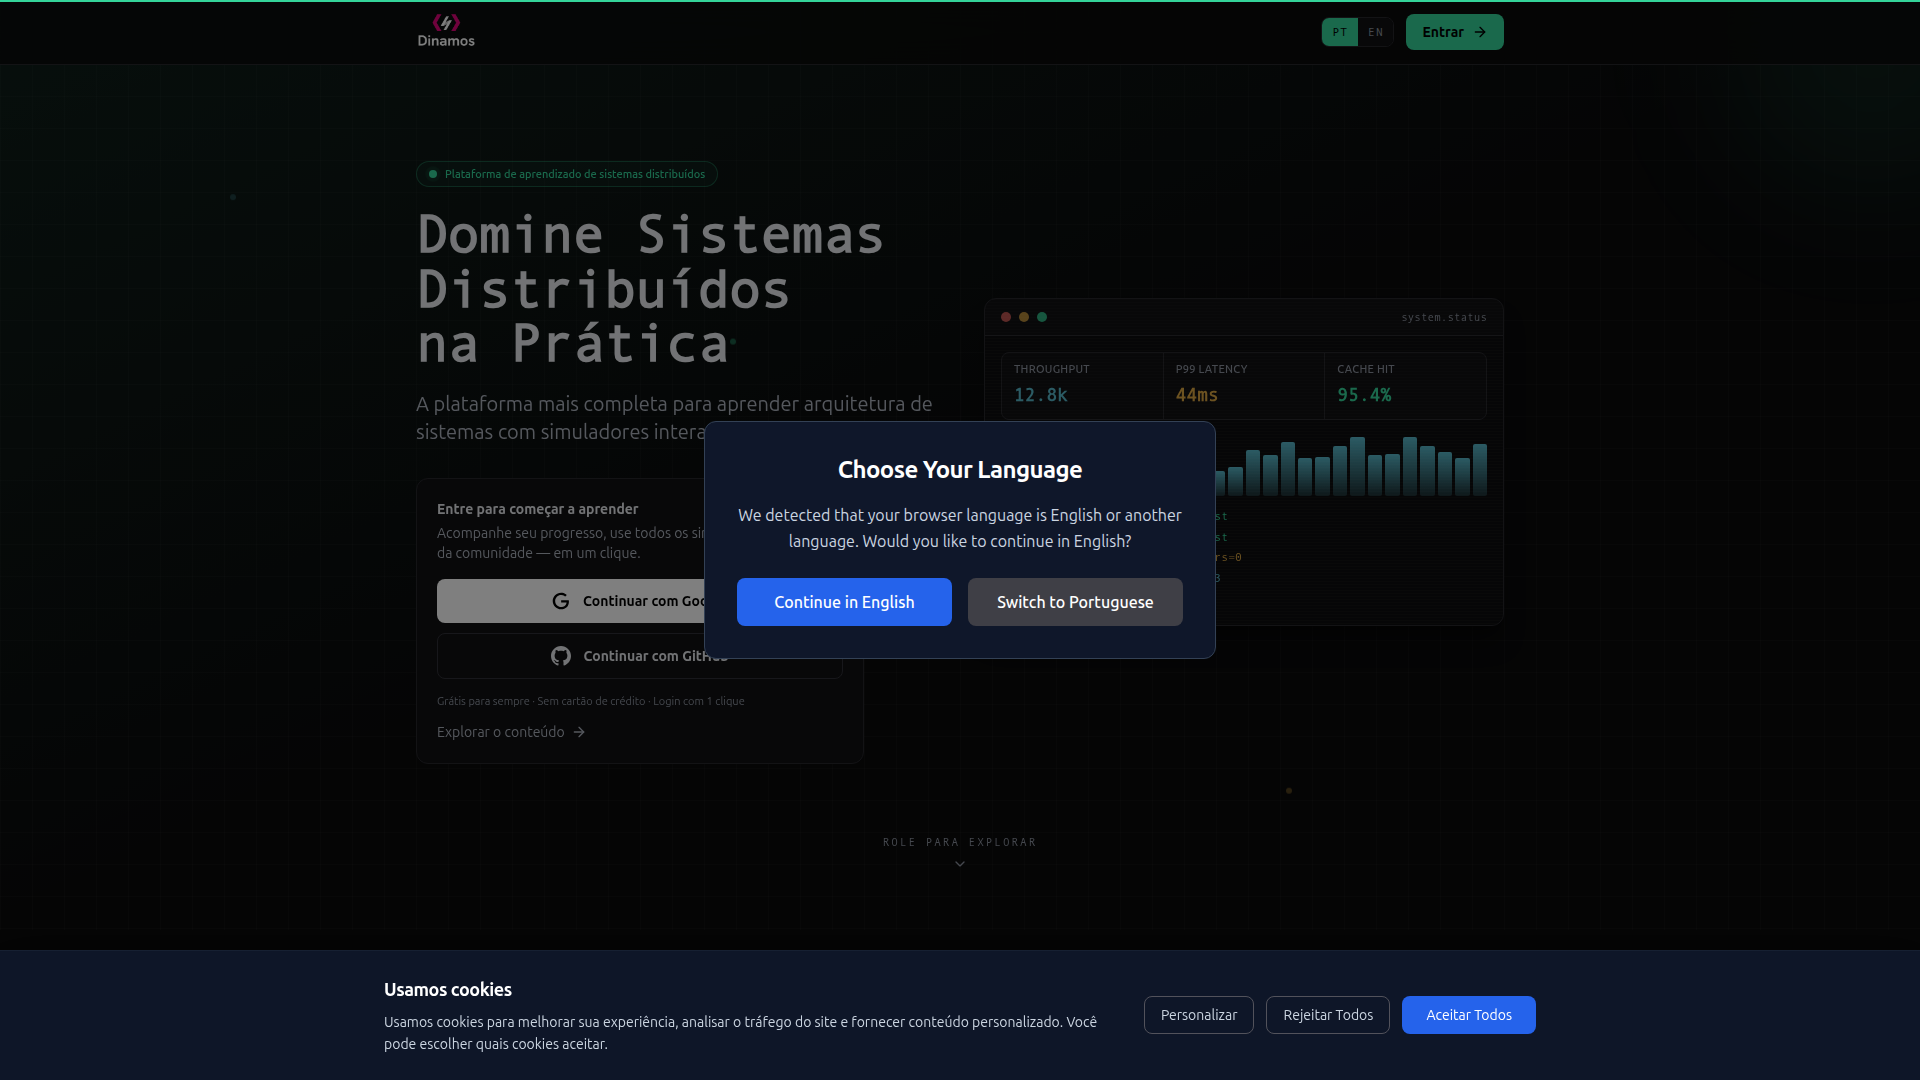Open the Explorar o conteúdo link
The height and width of the screenshot is (1080, 1920).
point(511,732)
